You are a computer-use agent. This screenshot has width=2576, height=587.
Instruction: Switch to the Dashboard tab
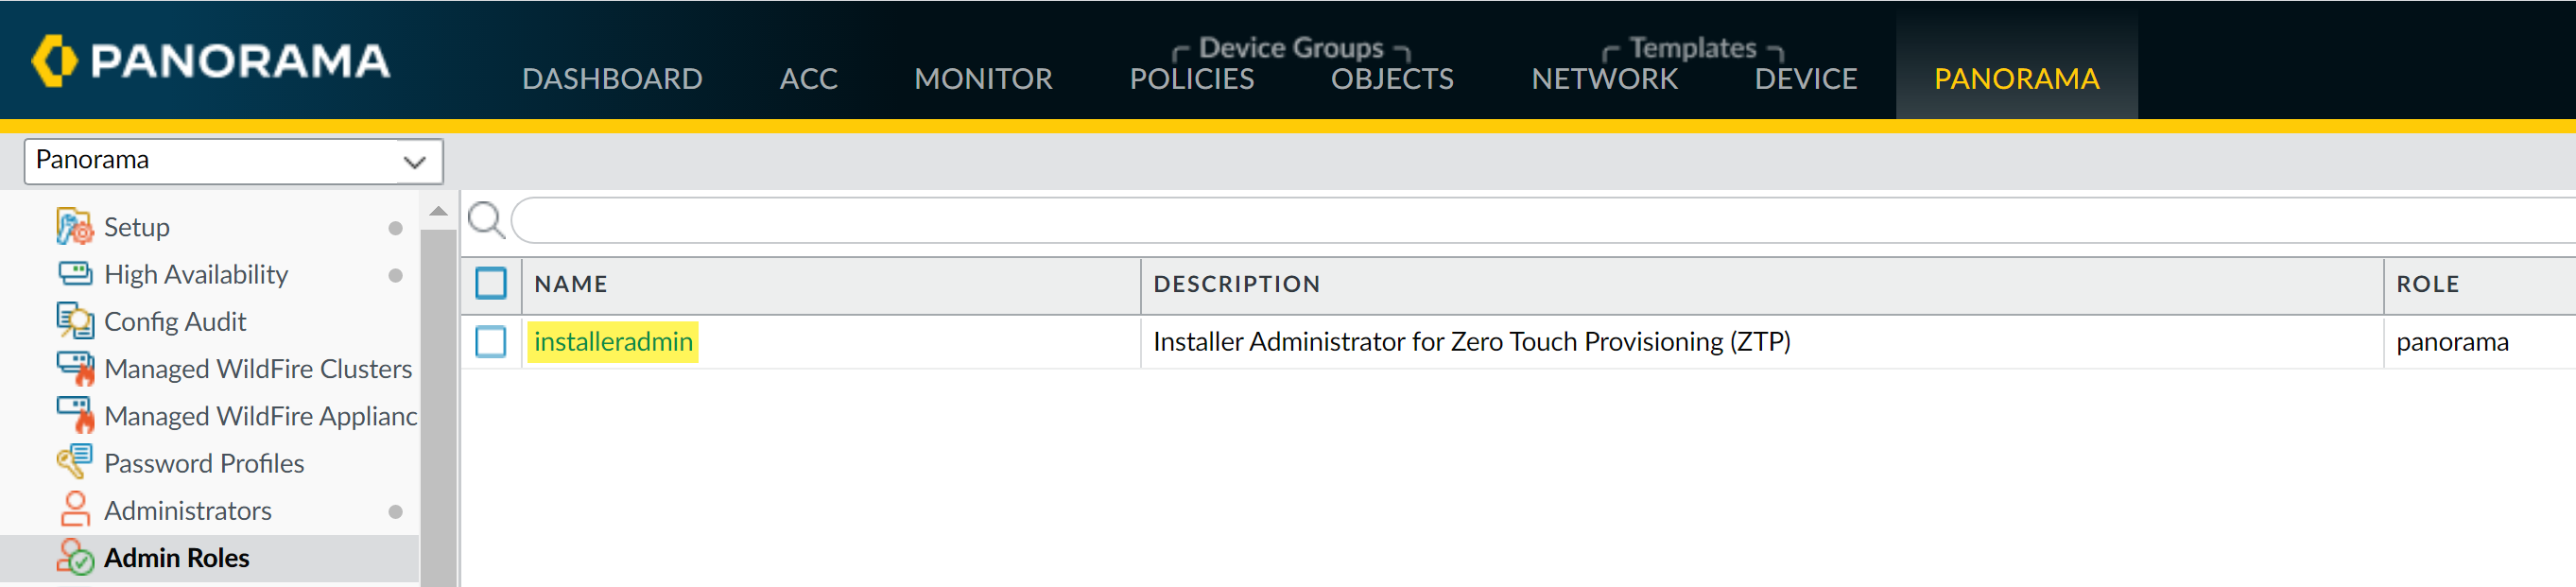click(612, 79)
